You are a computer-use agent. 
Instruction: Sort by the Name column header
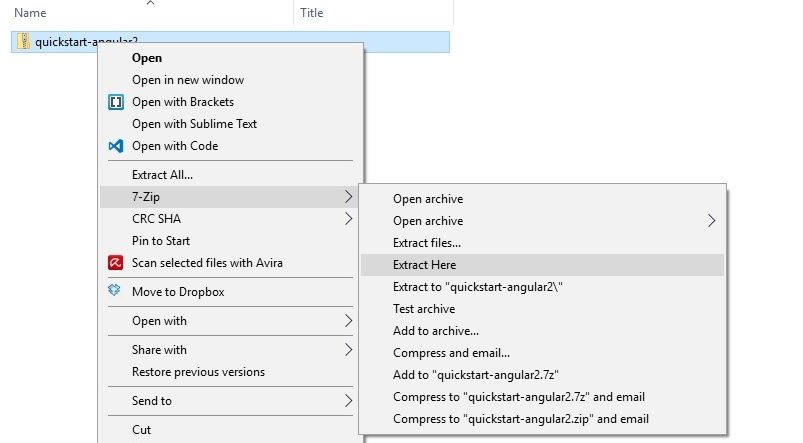[30, 13]
